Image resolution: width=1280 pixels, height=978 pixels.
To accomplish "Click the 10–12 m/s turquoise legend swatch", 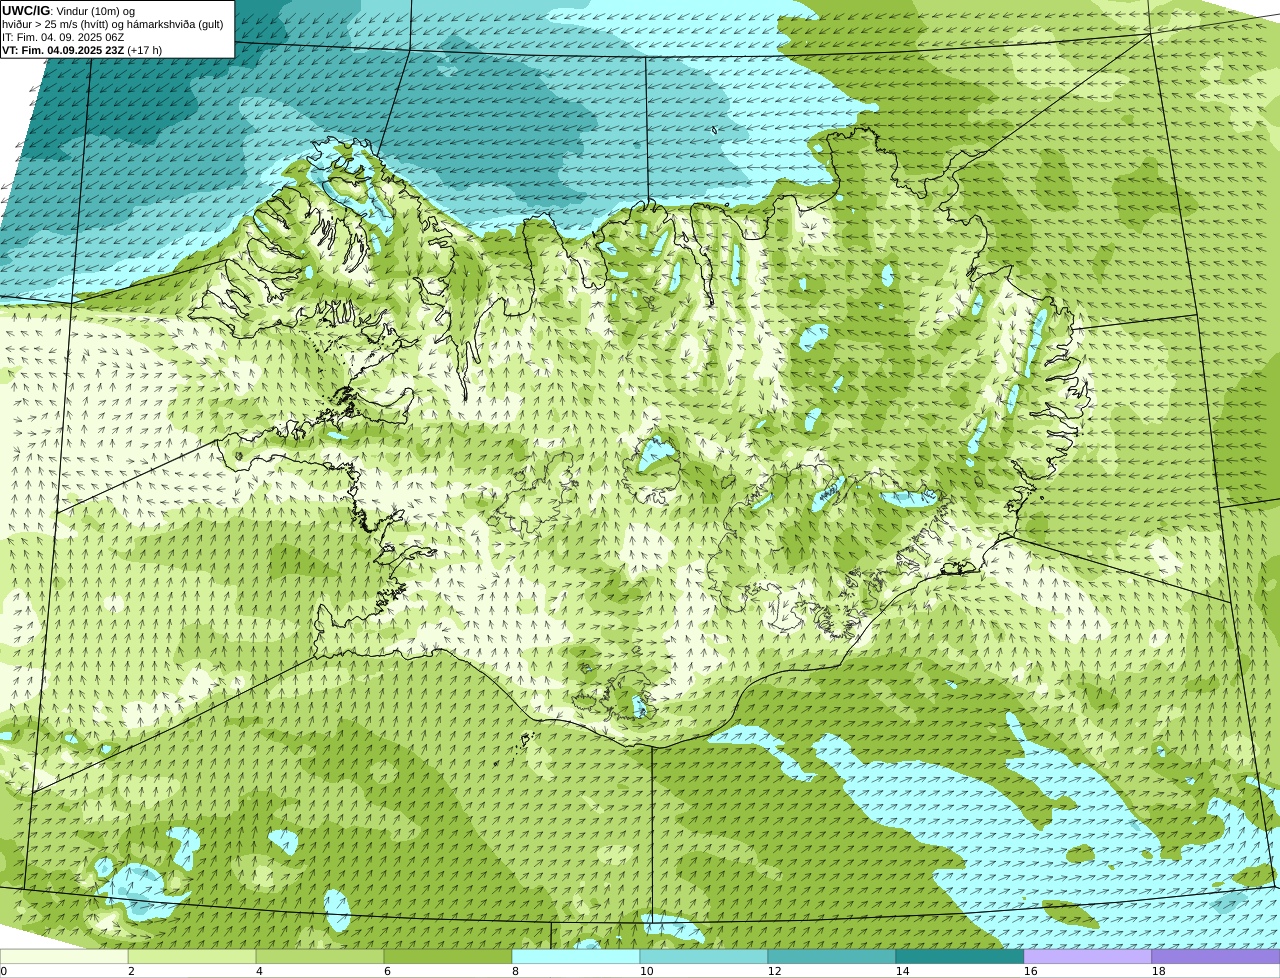I will click(704, 956).
